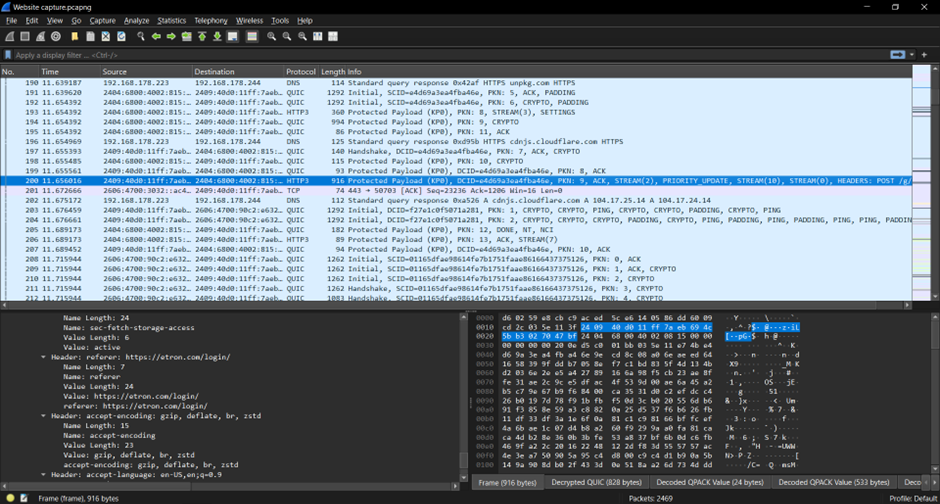This screenshot has width=940, height=504.
Task: Sort by the Destination column header
Action: [x=238, y=71]
